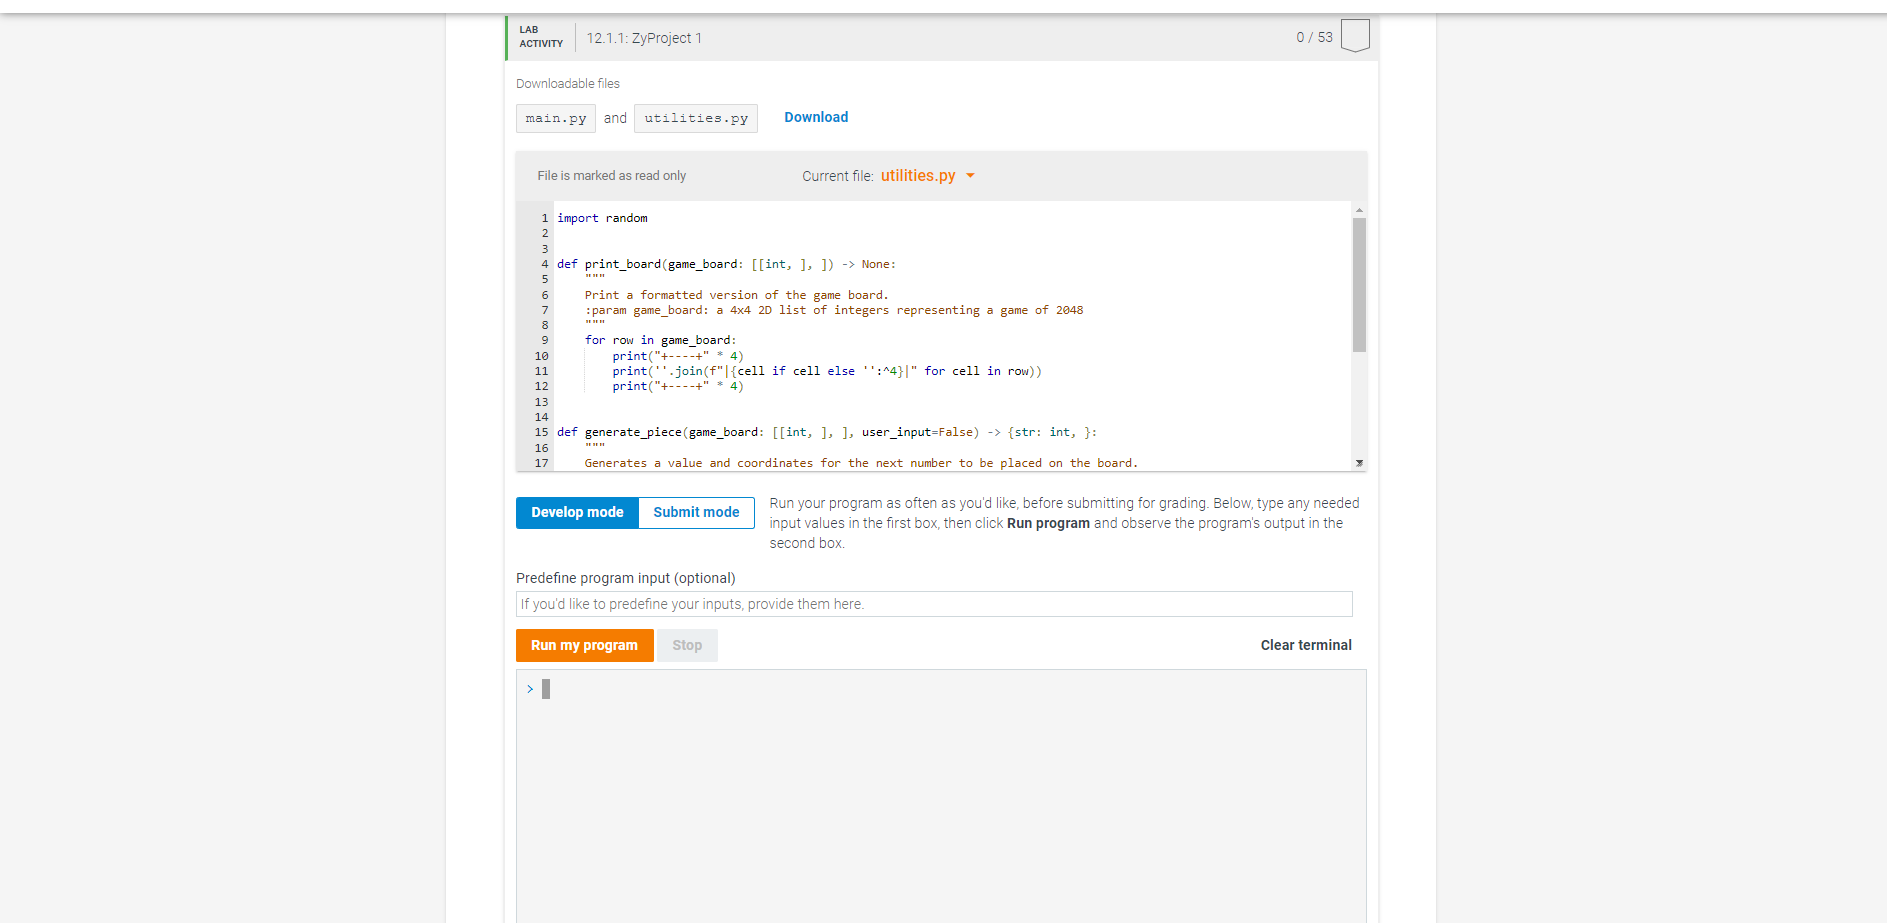Viewport: 1887px width, 923px height.
Task: Click the 'import random' line in the code
Action: pyautogui.click(x=602, y=218)
